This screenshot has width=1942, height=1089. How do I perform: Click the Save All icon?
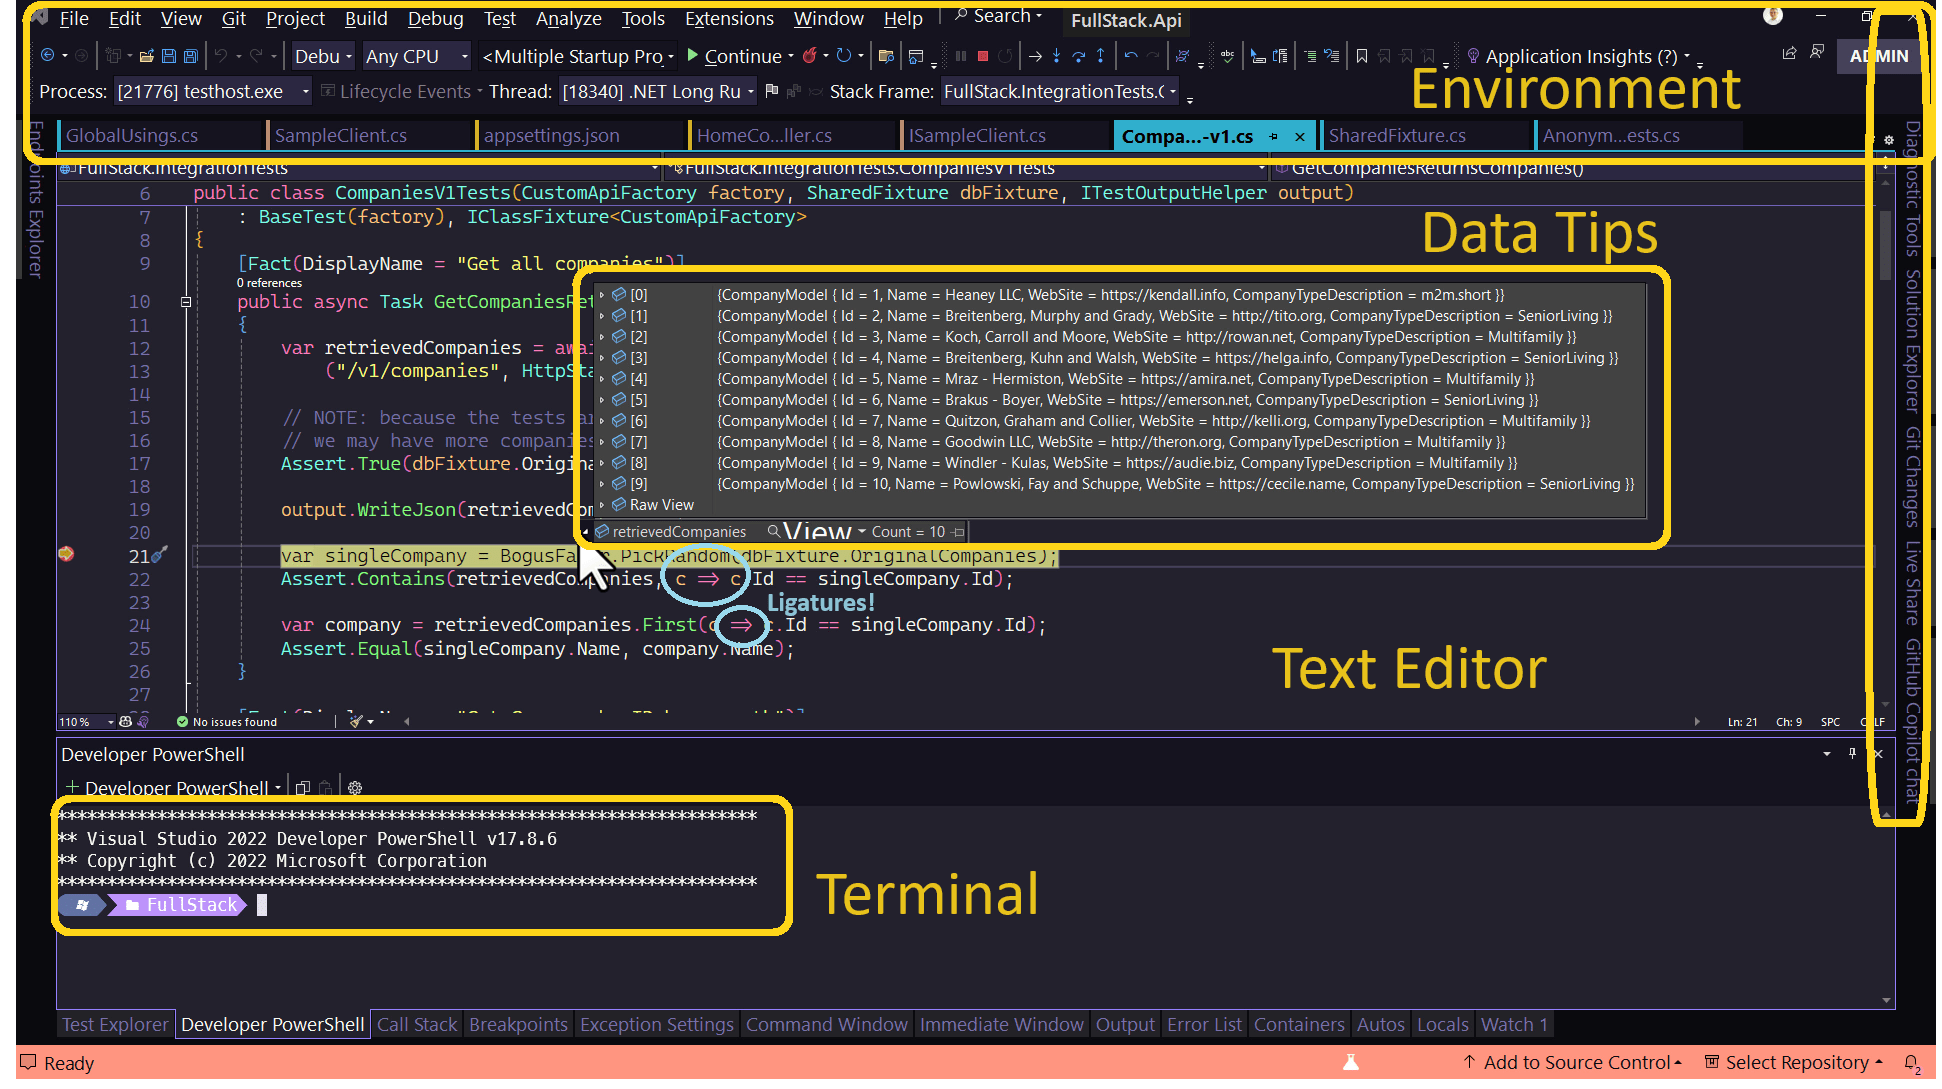190,57
